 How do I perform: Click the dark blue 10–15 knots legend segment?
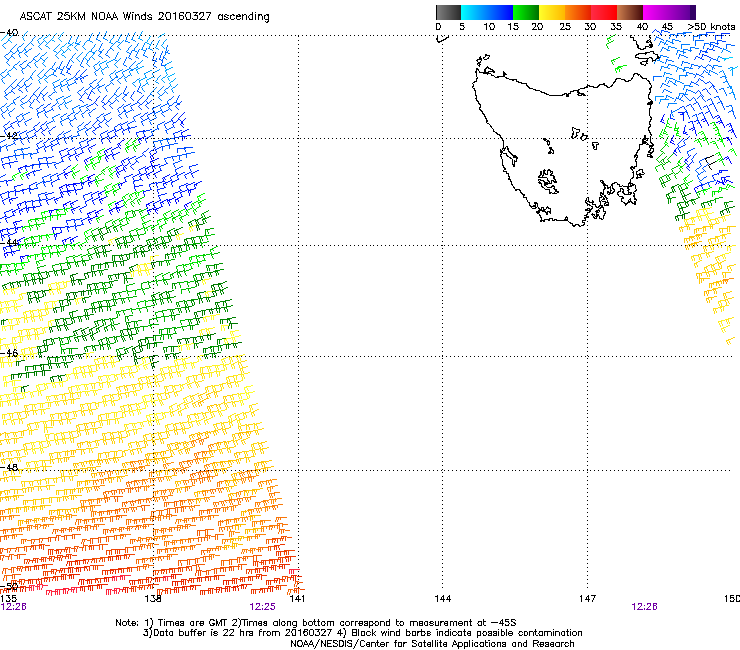pos(500,12)
